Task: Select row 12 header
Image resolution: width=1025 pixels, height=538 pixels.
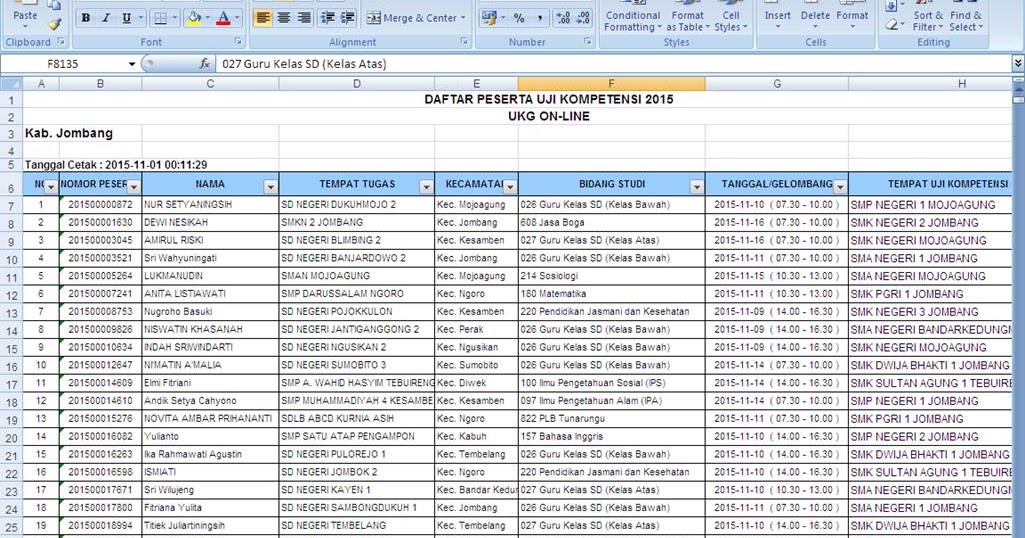Action: [x=11, y=295]
